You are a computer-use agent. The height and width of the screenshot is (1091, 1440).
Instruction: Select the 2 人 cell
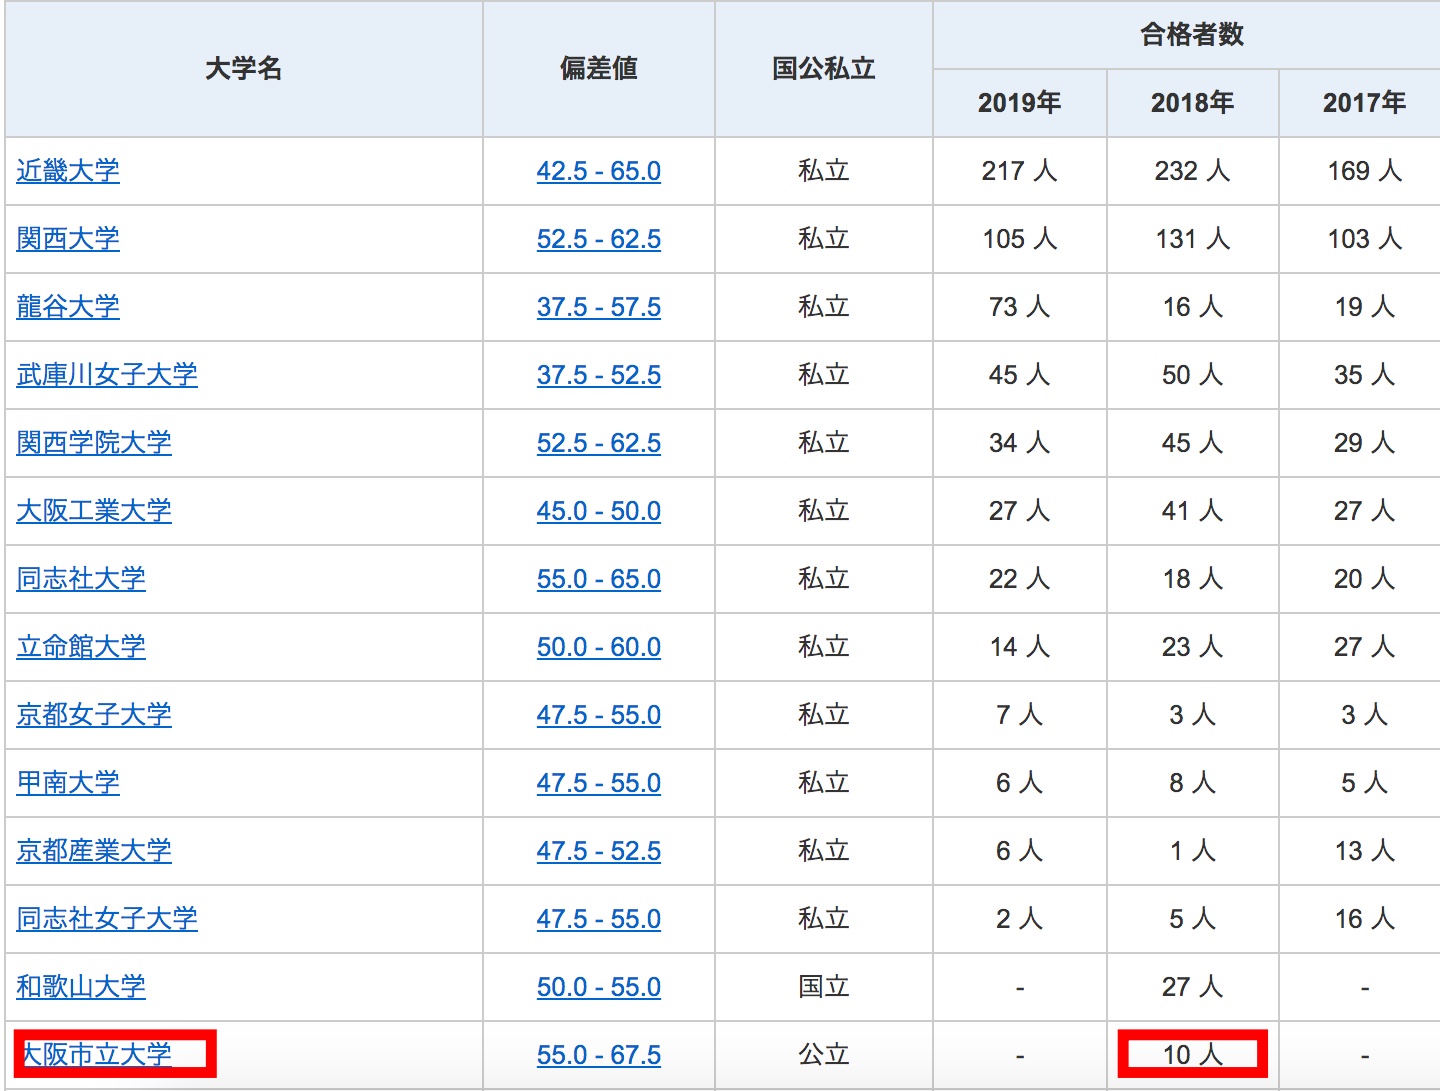click(x=1020, y=919)
